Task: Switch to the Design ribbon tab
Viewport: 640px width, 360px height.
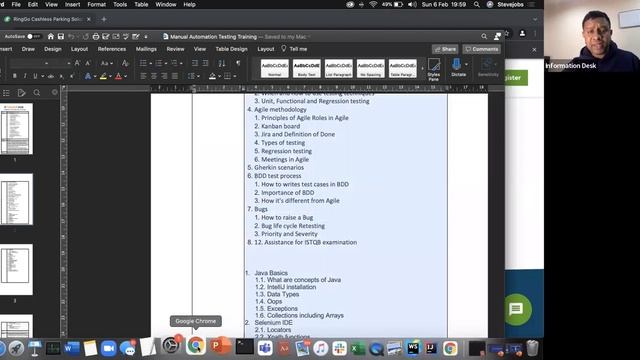Action: pos(53,49)
